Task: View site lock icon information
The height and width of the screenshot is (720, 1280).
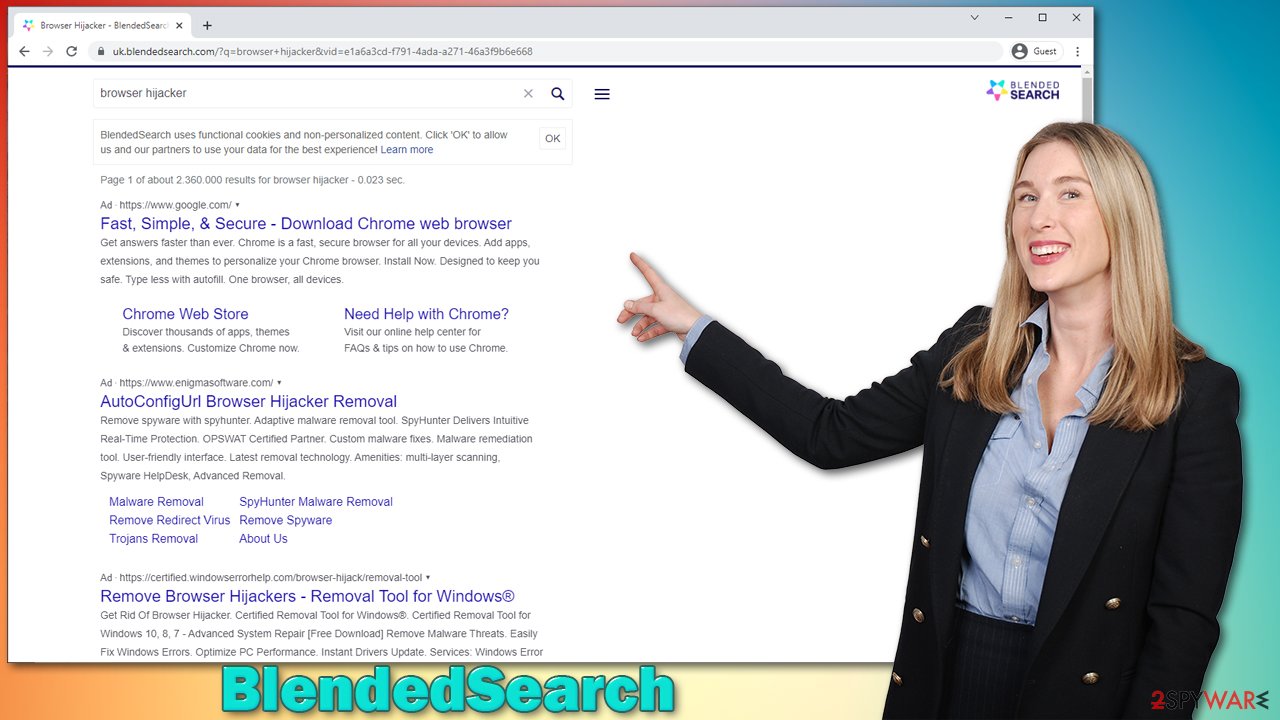Action: pos(101,52)
